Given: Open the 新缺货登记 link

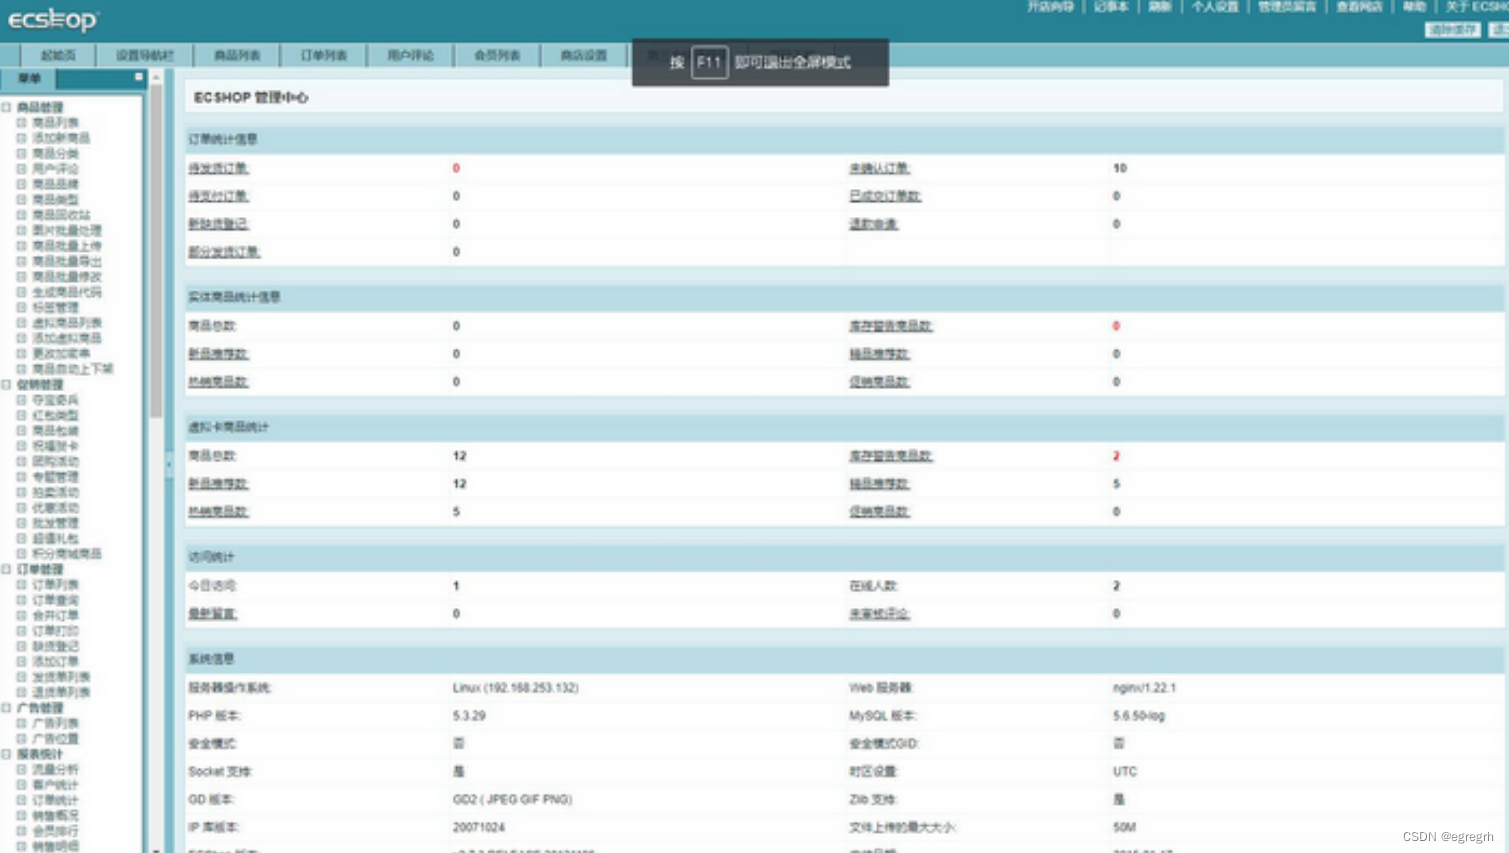Looking at the screenshot, I should click(218, 224).
